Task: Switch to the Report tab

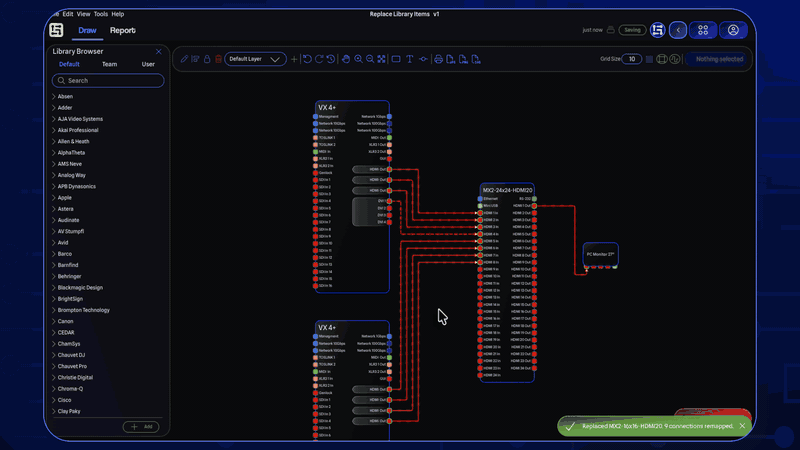Action: 123,31
